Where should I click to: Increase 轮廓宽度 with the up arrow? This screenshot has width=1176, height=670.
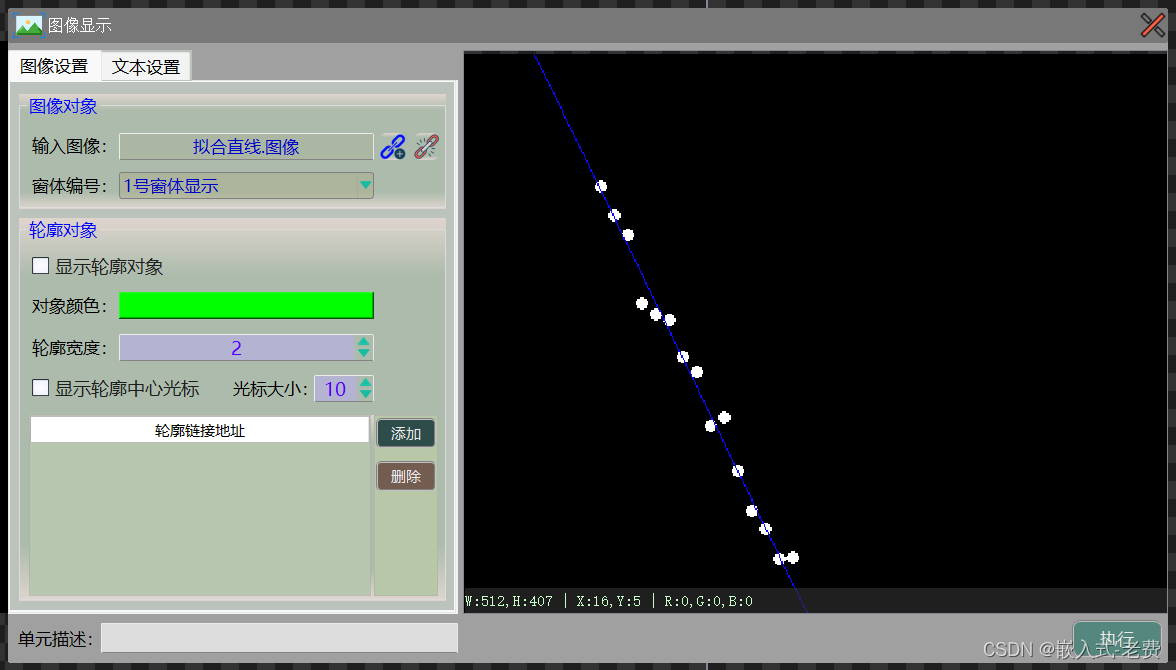click(364, 341)
